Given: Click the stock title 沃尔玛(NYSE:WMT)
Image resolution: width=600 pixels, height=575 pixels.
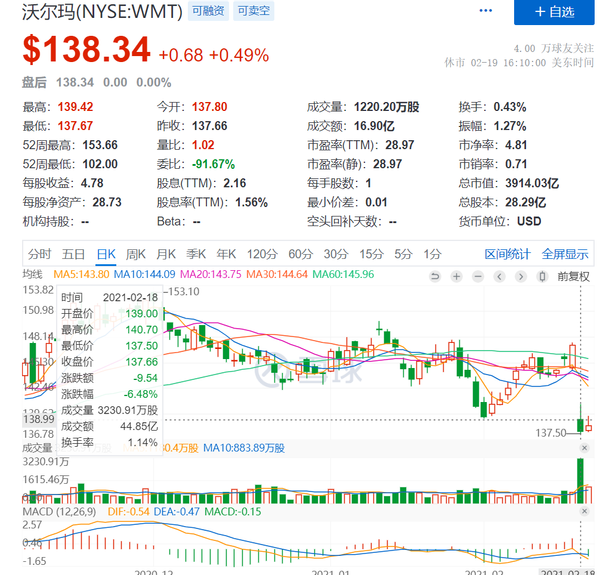Looking at the screenshot, I should 102,11.
